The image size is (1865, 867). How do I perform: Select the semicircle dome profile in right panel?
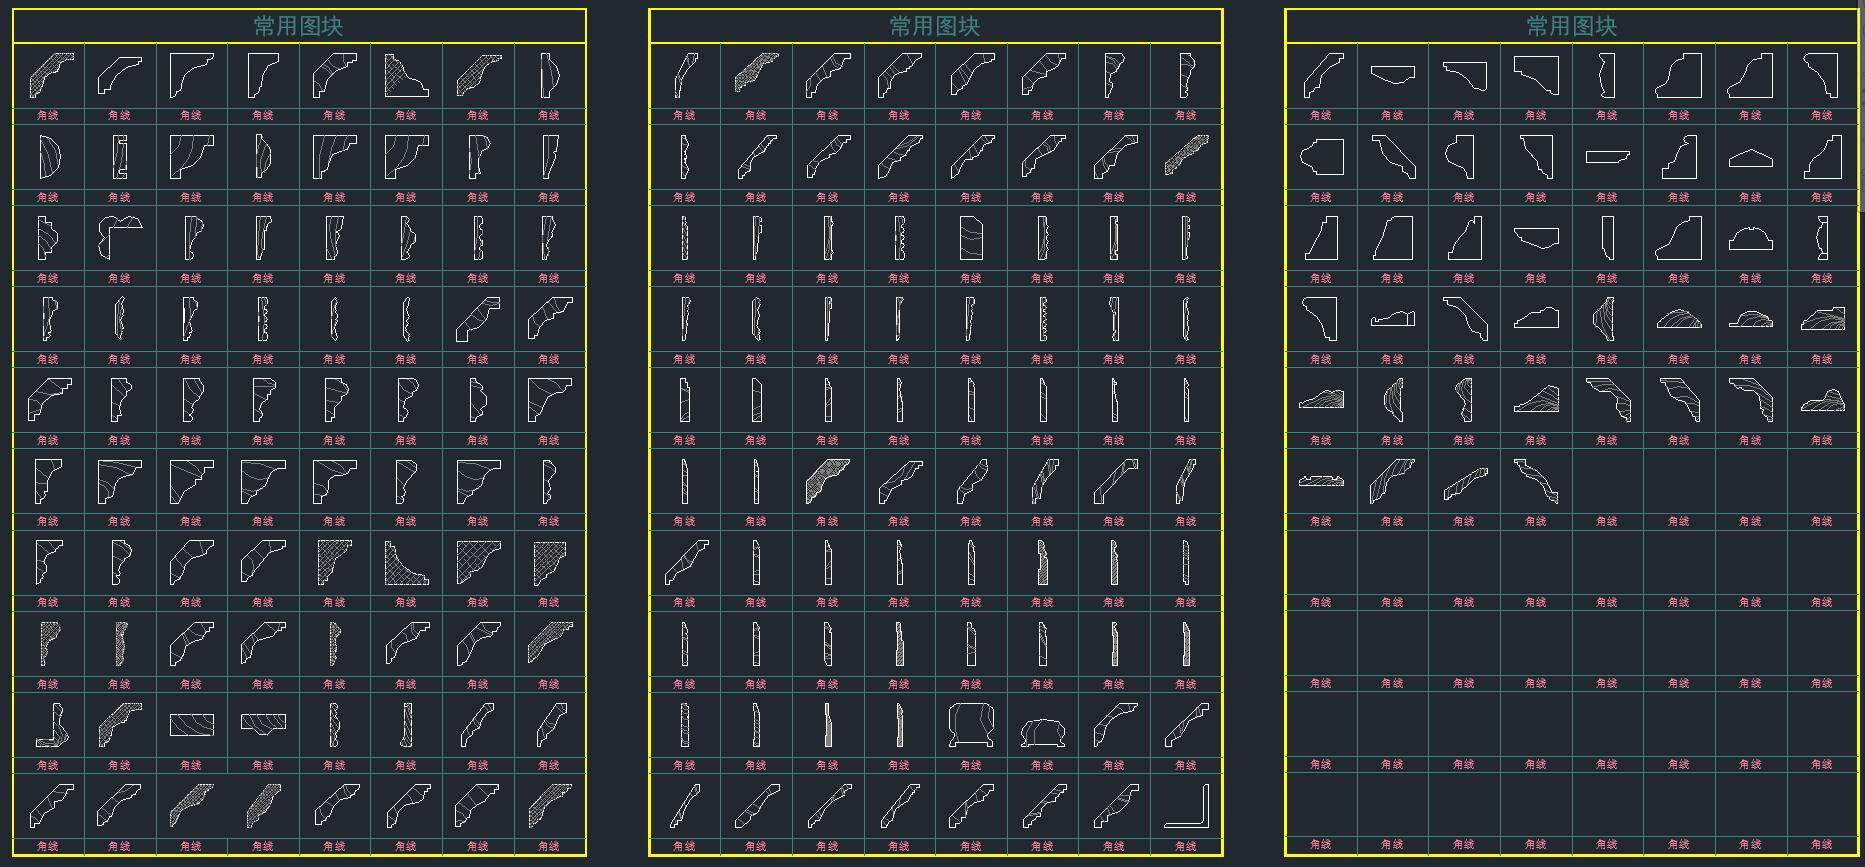pyautogui.click(x=1750, y=239)
